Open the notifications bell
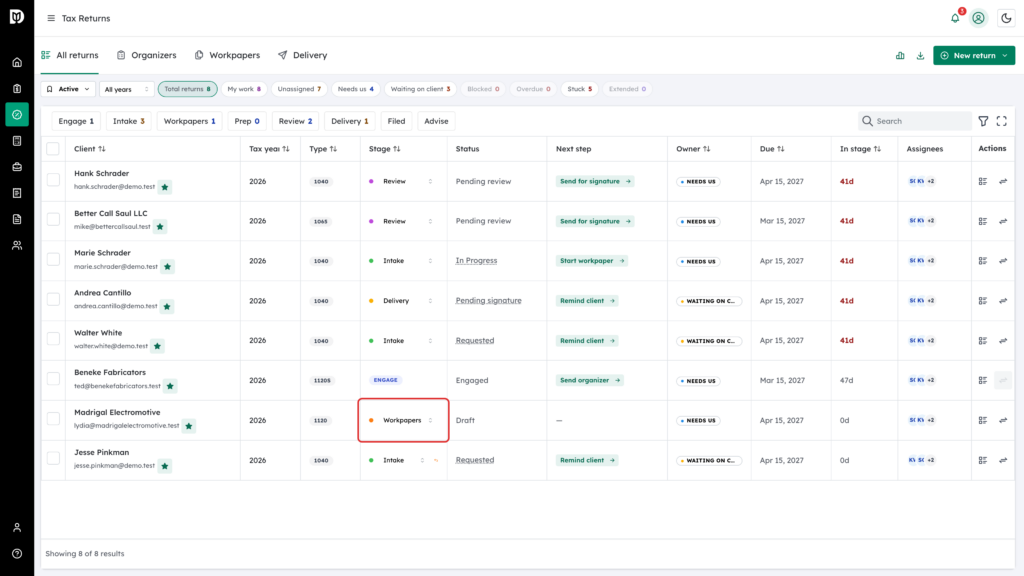Image resolution: width=1024 pixels, height=576 pixels. [955, 18]
